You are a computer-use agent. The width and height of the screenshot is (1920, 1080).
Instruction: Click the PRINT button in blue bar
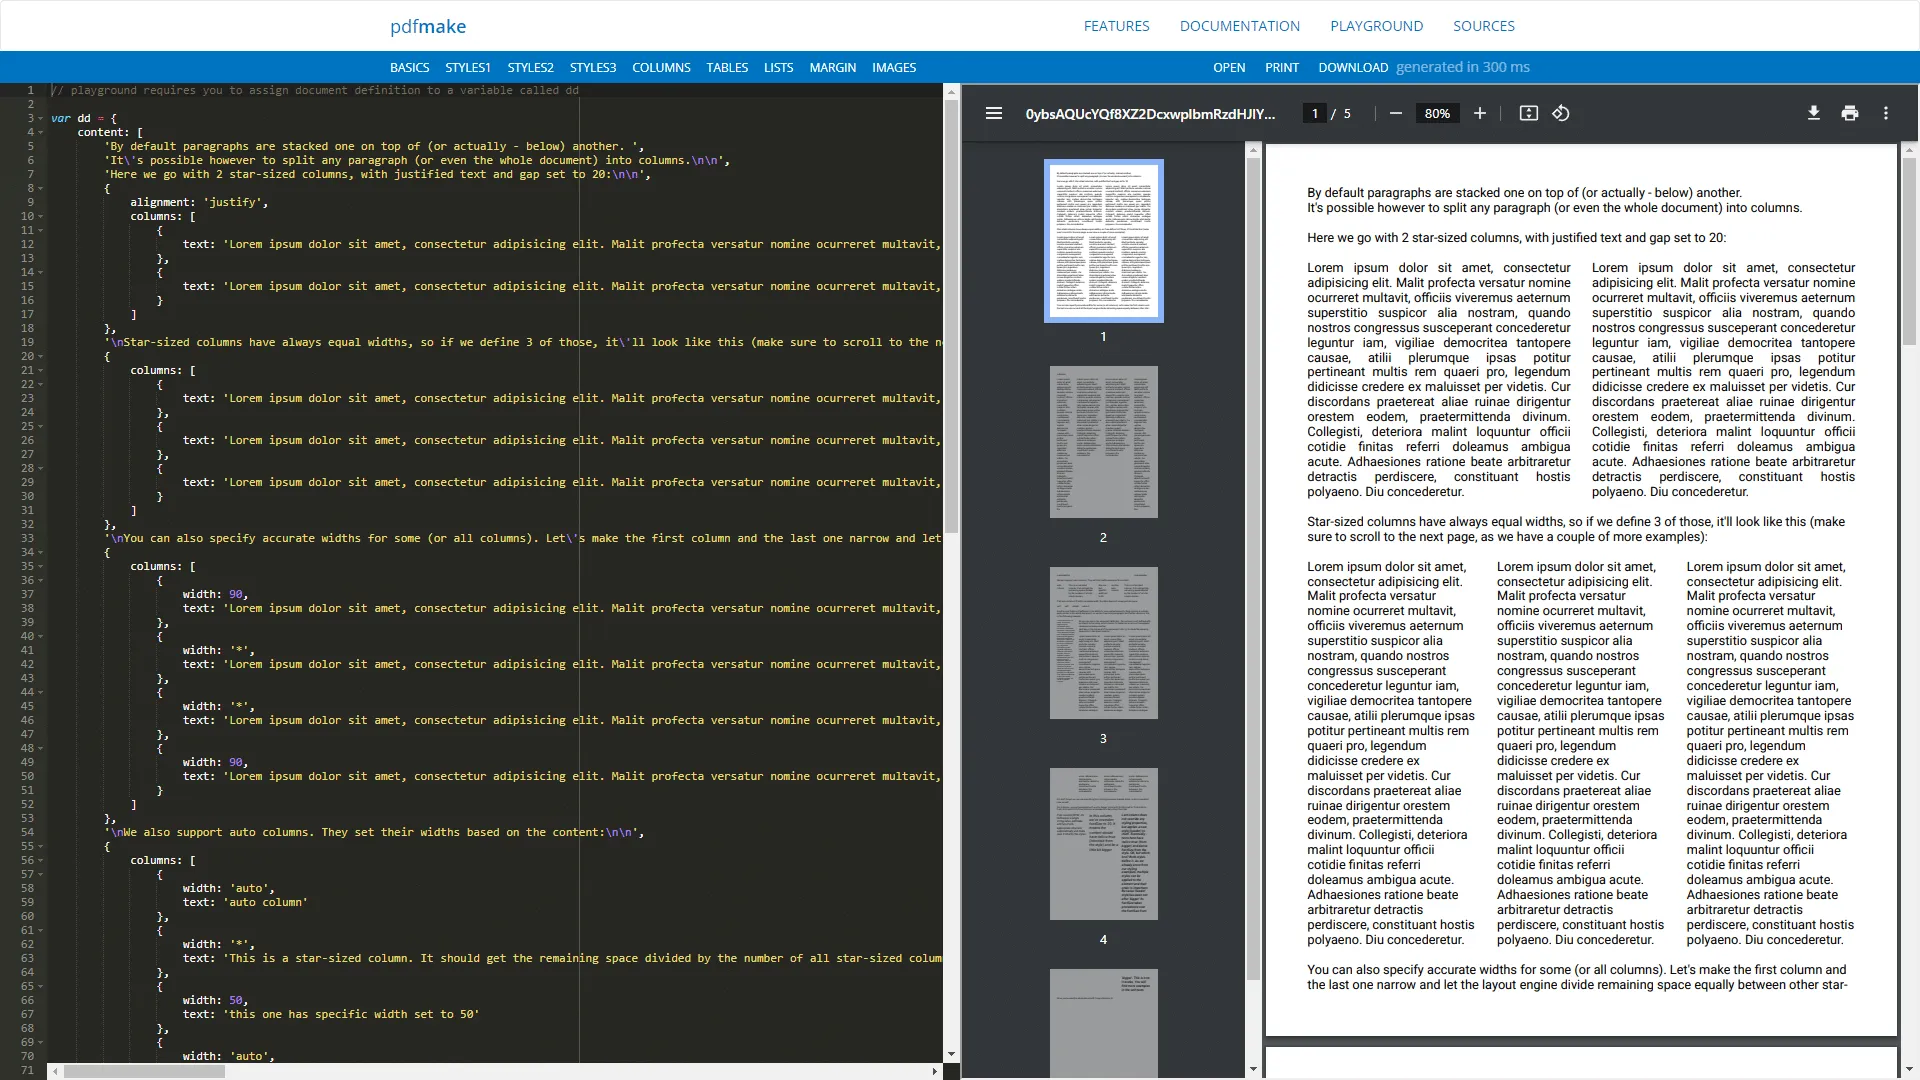1282,67
